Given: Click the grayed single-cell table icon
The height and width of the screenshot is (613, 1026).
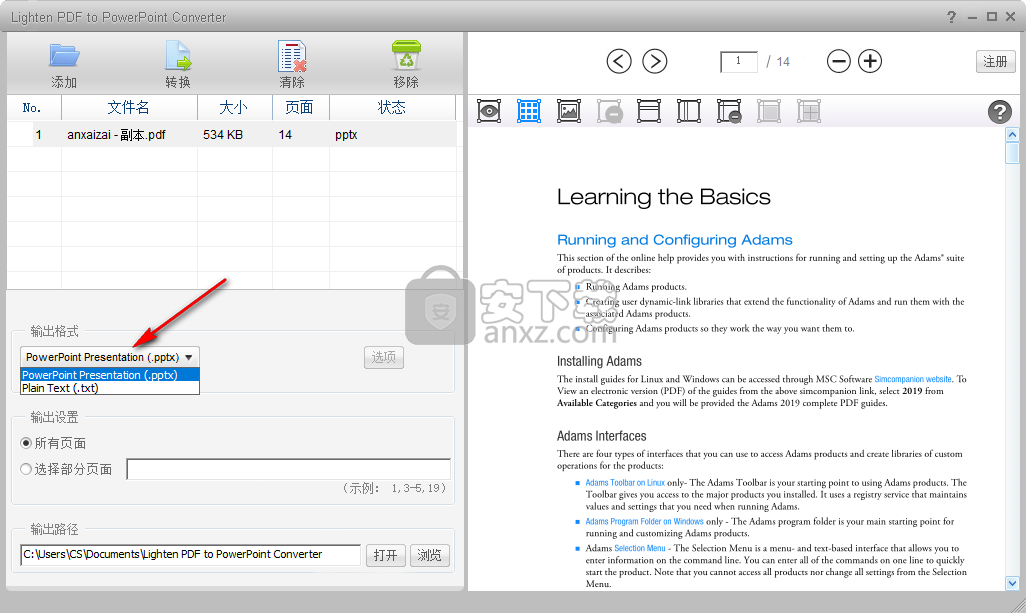Looking at the screenshot, I should click(x=769, y=111).
